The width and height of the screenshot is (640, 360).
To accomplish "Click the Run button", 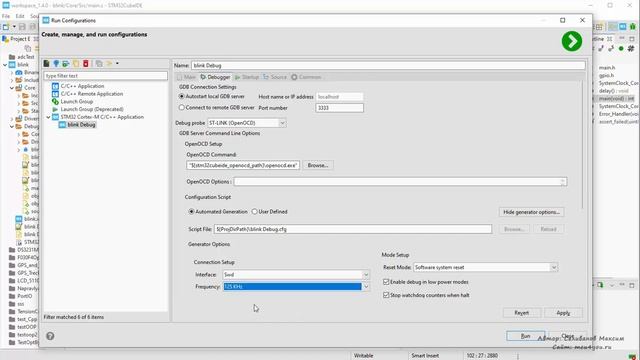I will [x=525, y=336].
